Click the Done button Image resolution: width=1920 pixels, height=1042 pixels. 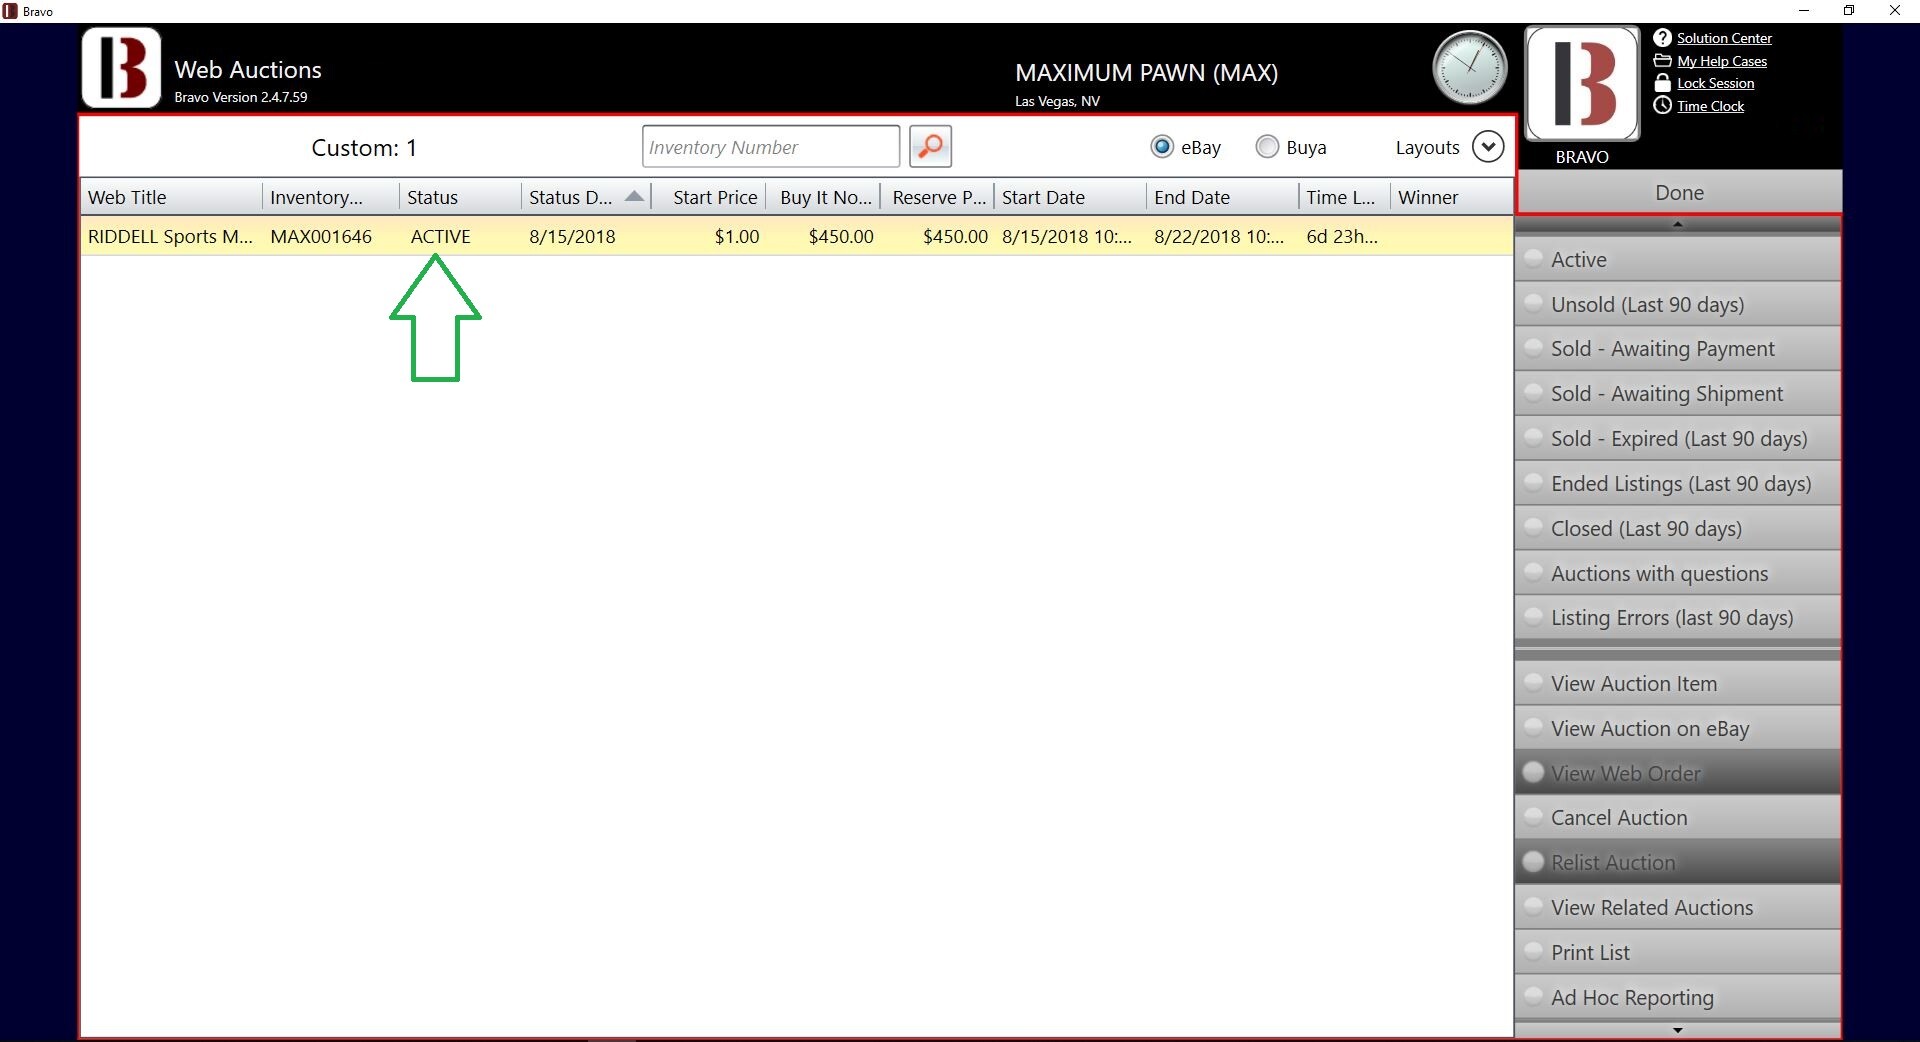point(1679,192)
